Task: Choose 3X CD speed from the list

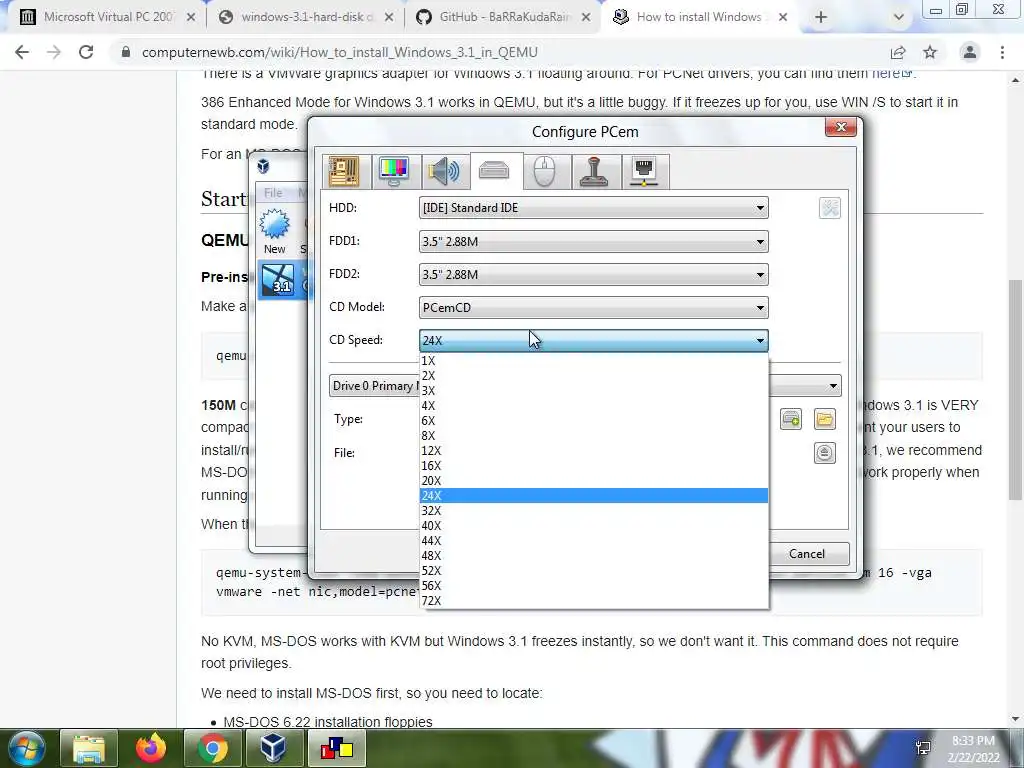Action: pos(593,391)
